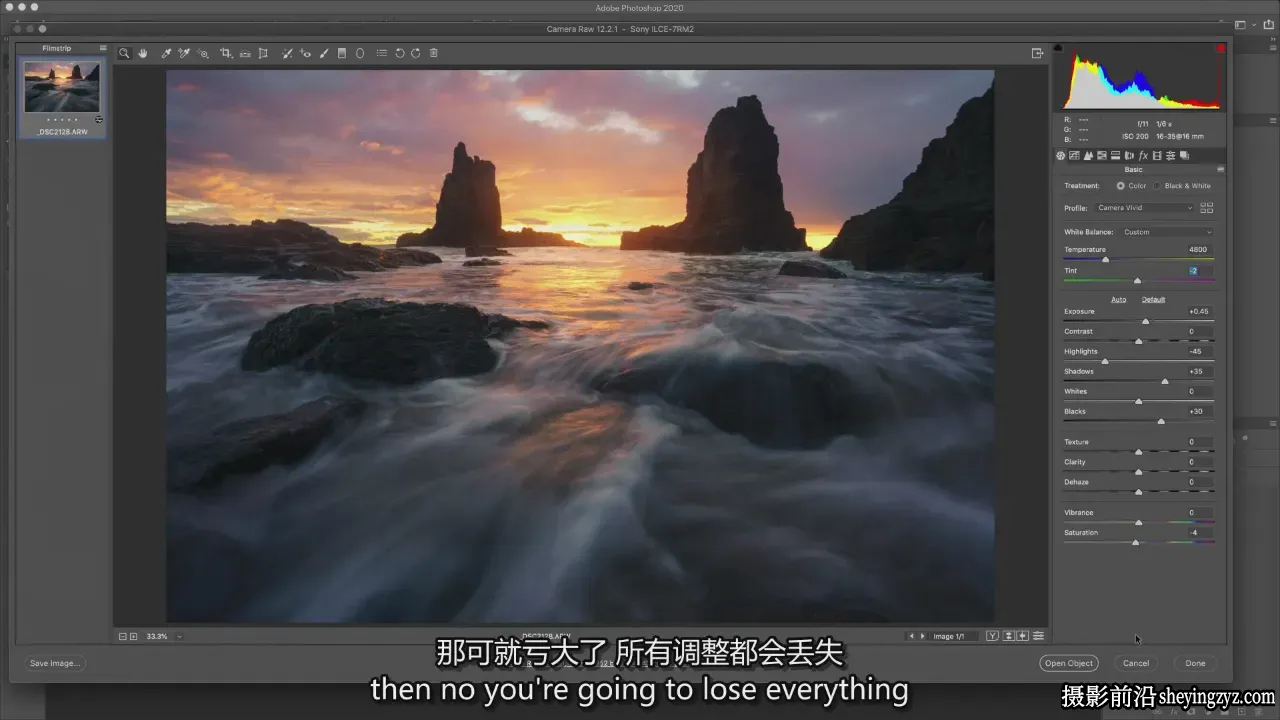The height and width of the screenshot is (720, 1280).
Task: Click the Highlights value field -45
Action: pos(1198,352)
